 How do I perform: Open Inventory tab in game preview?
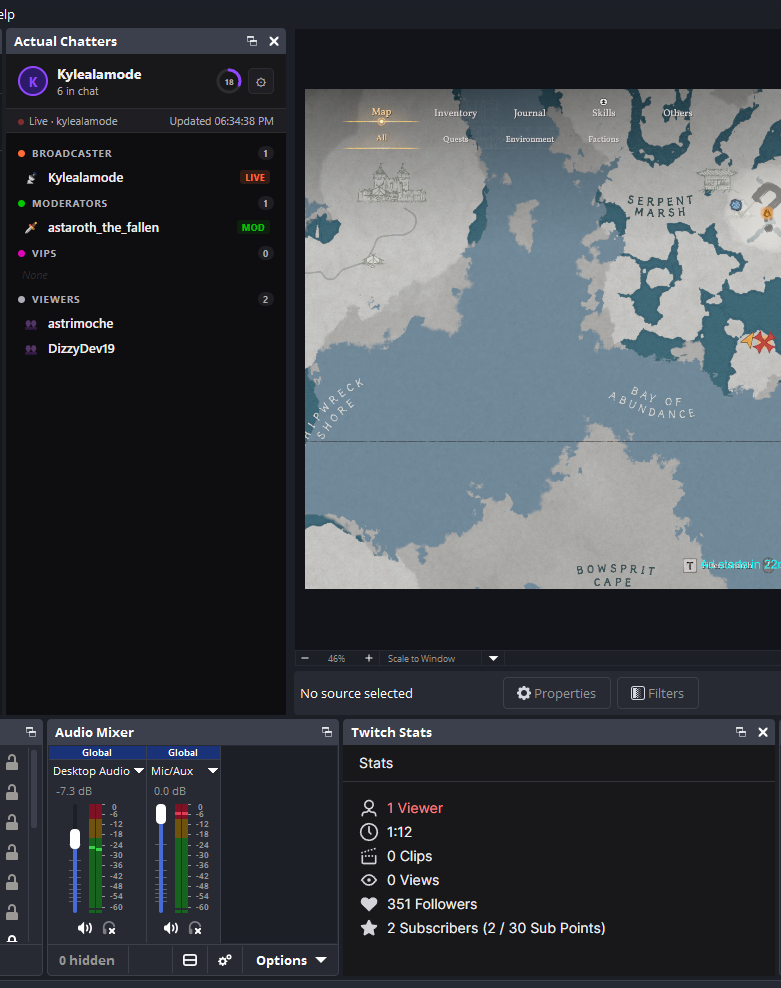[x=455, y=113]
